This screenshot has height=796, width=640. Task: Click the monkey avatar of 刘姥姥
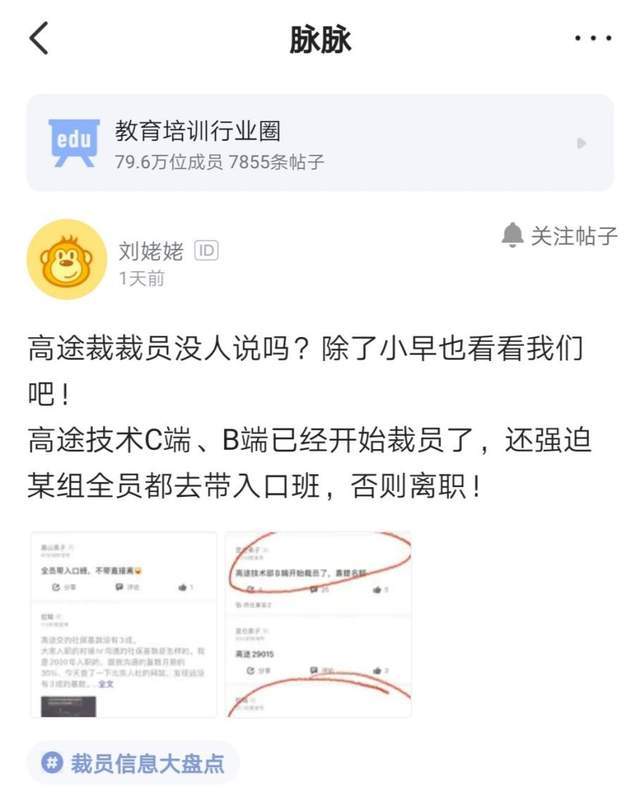tap(67, 259)
